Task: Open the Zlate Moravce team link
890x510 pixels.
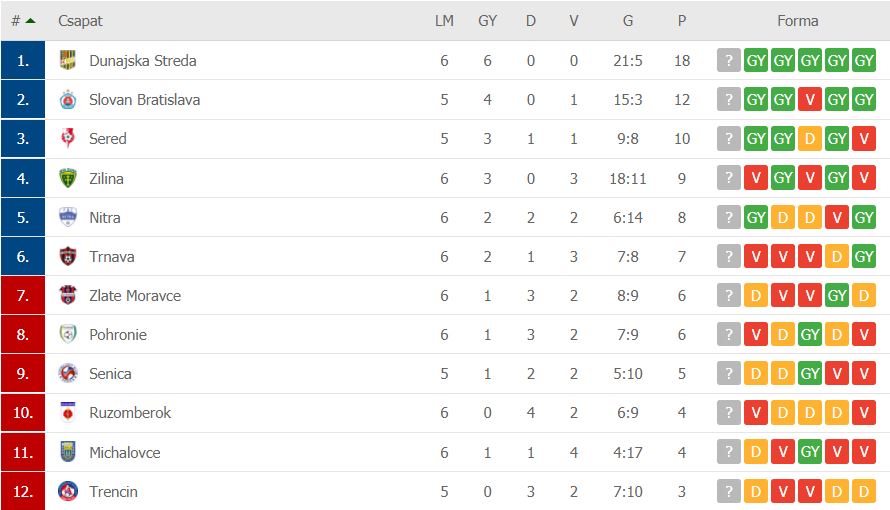Action: pyautogui.click(x=135, y=296)
